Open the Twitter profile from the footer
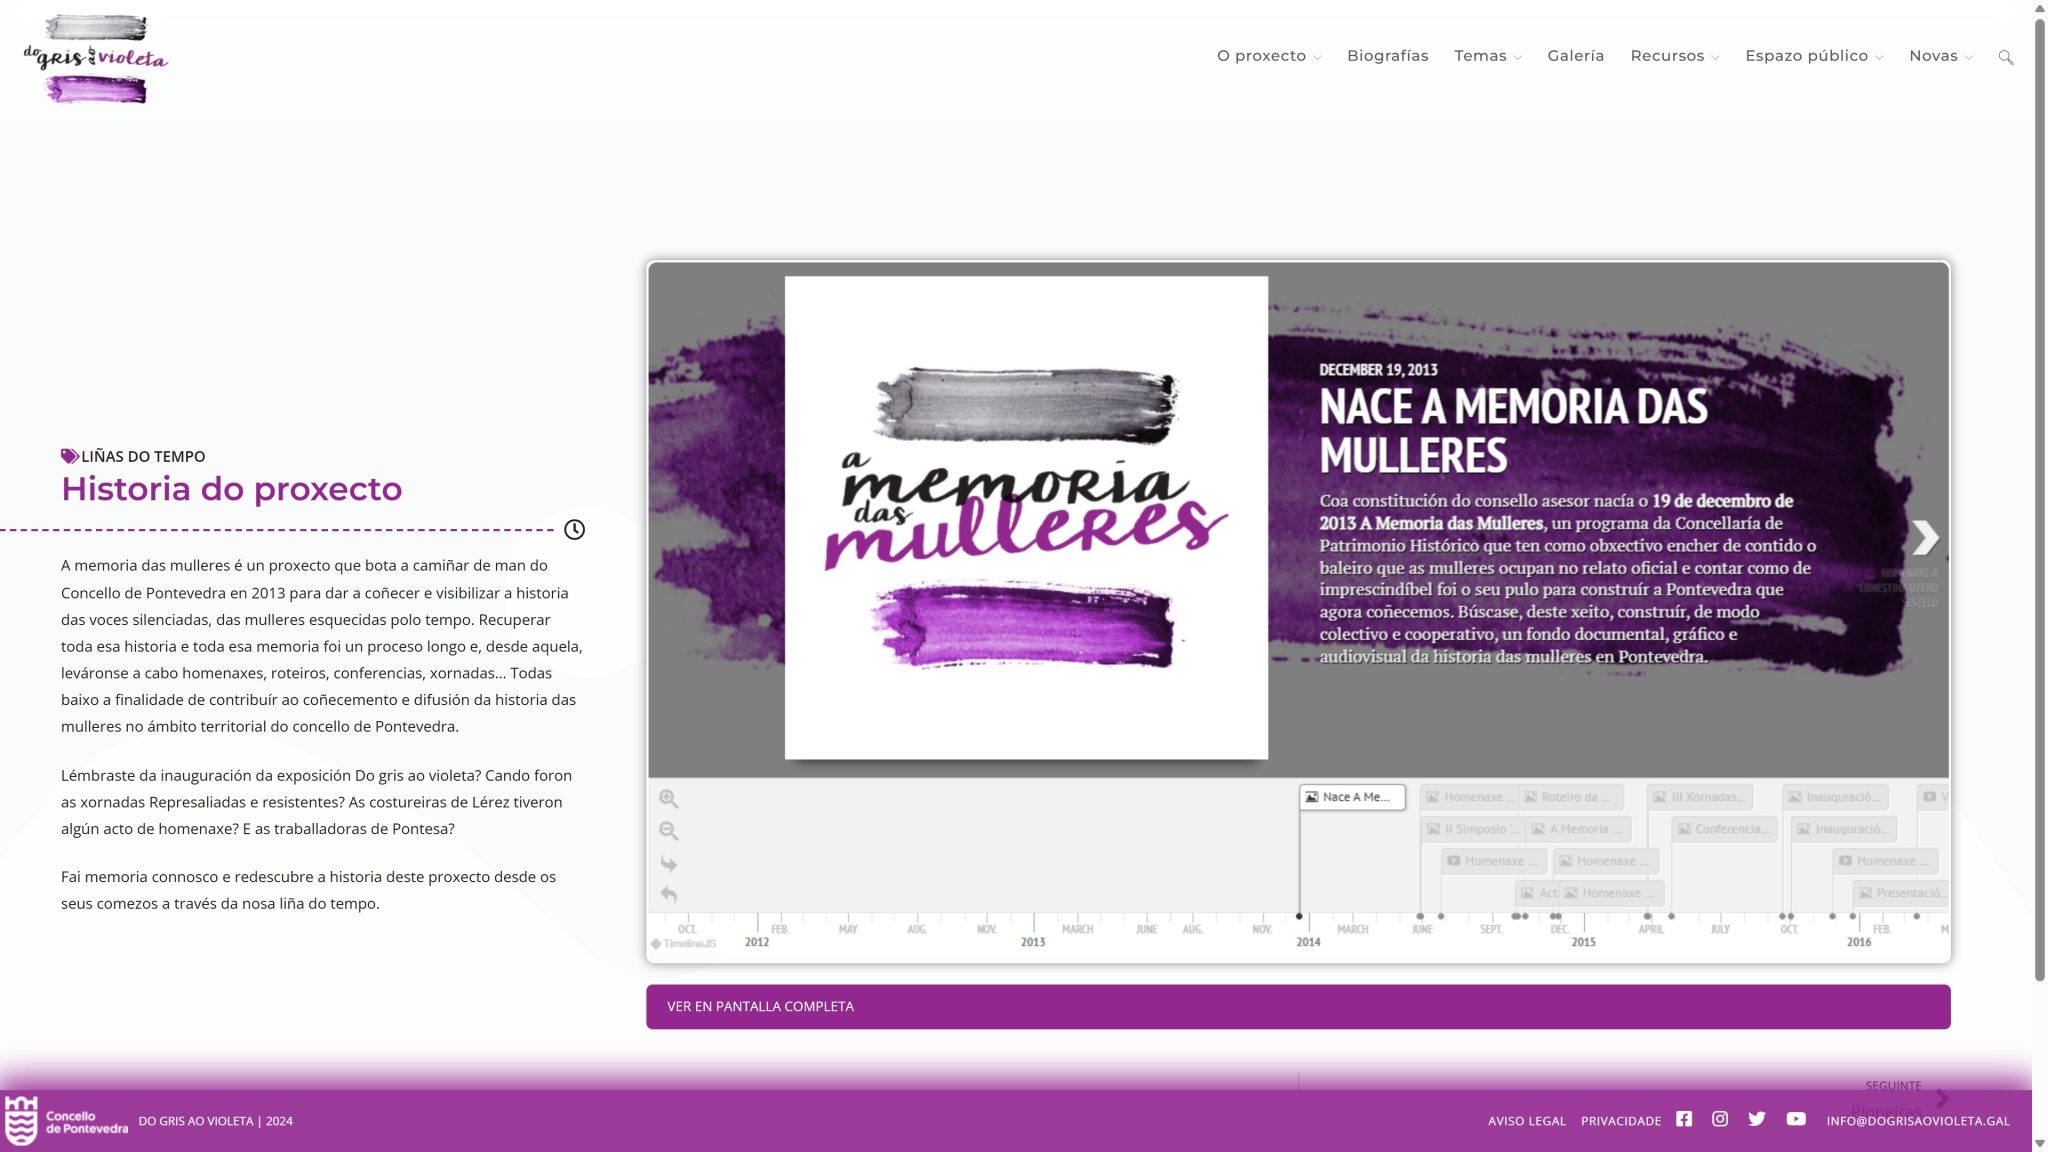This screenshot has width=2048, height=1152. pos(1757,1119)
